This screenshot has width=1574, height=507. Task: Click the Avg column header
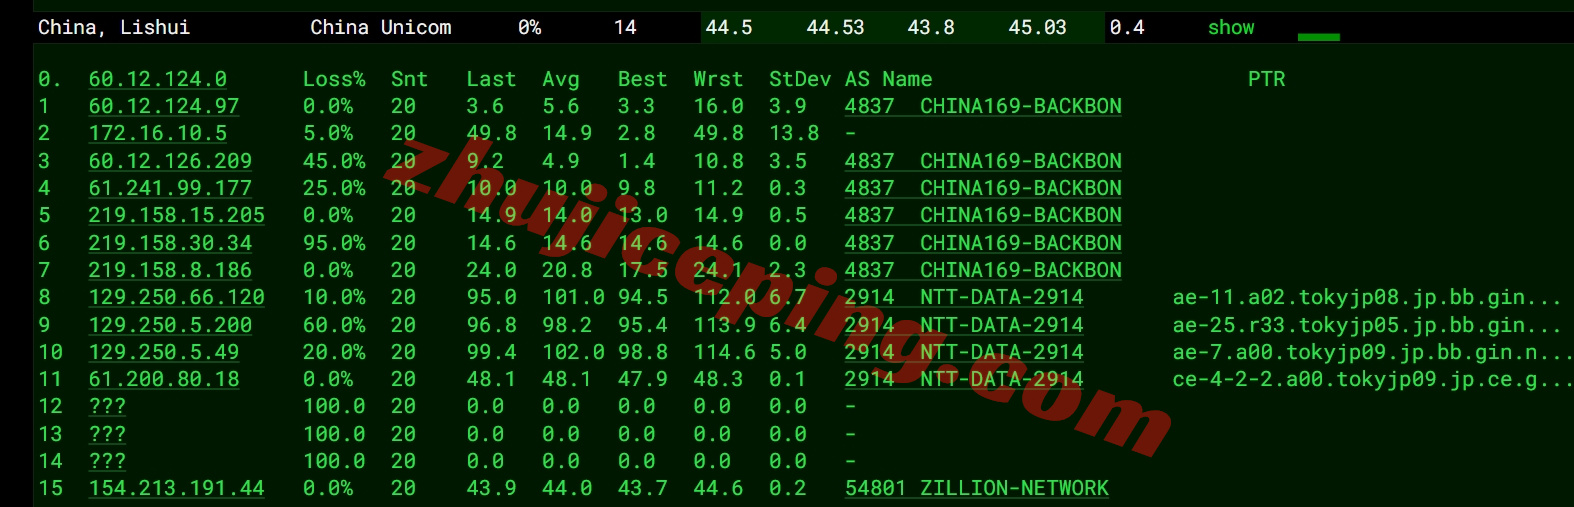561,79
